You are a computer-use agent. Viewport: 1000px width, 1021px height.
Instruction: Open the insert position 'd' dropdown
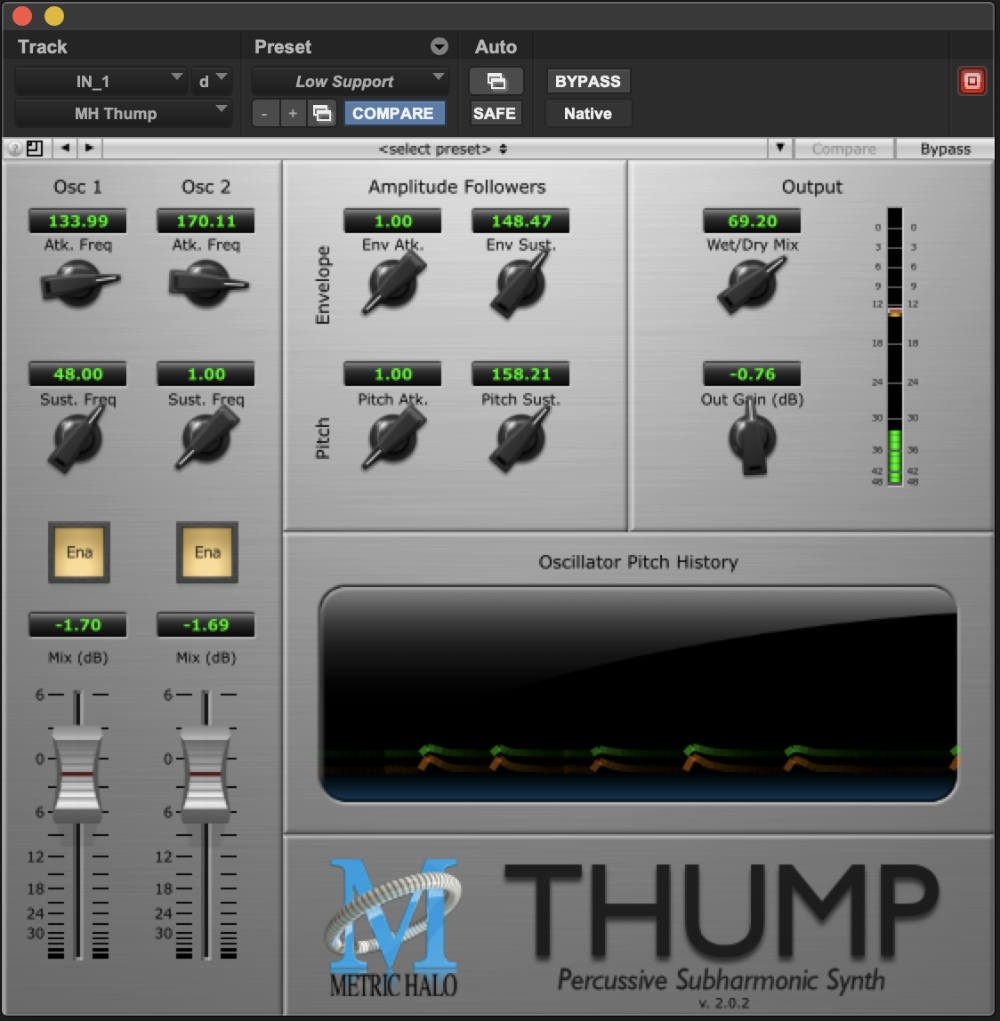tap(212, 81)
